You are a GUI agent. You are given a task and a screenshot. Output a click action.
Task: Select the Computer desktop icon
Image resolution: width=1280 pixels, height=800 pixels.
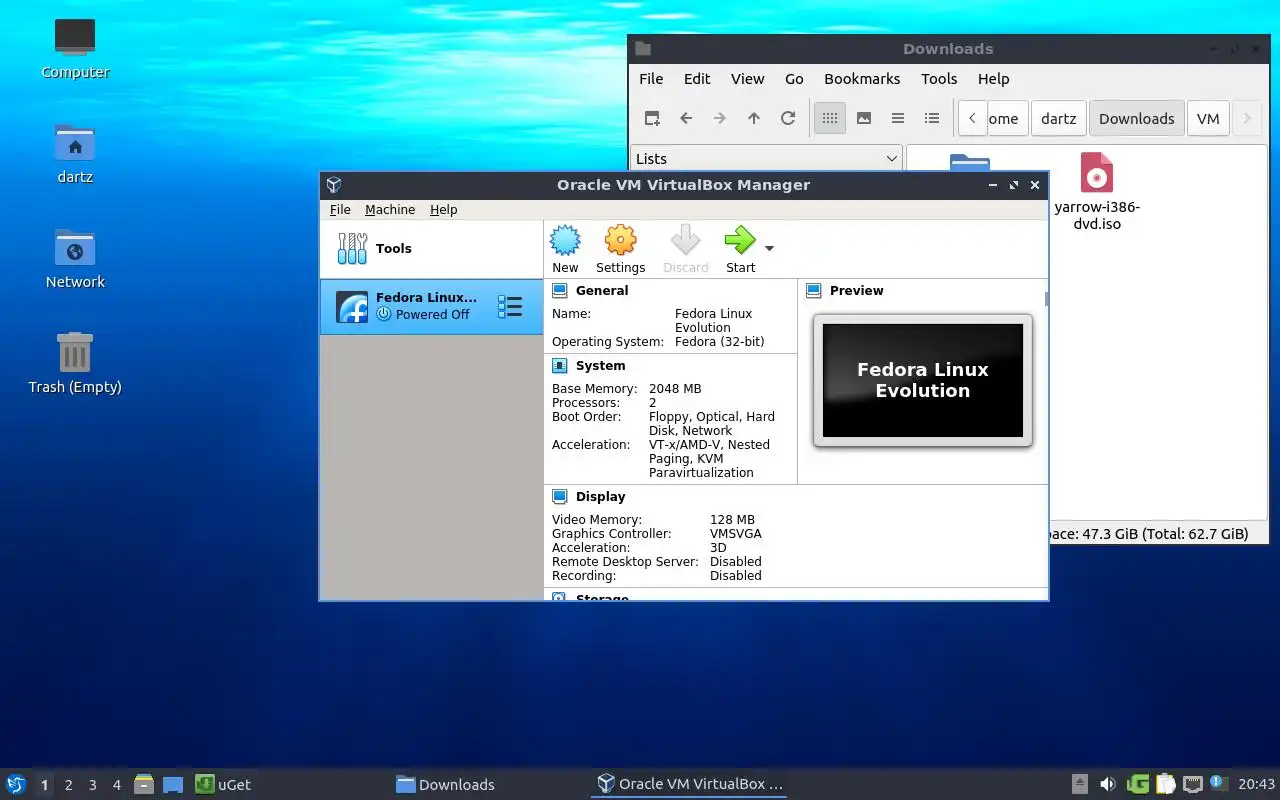coord(75,49)
